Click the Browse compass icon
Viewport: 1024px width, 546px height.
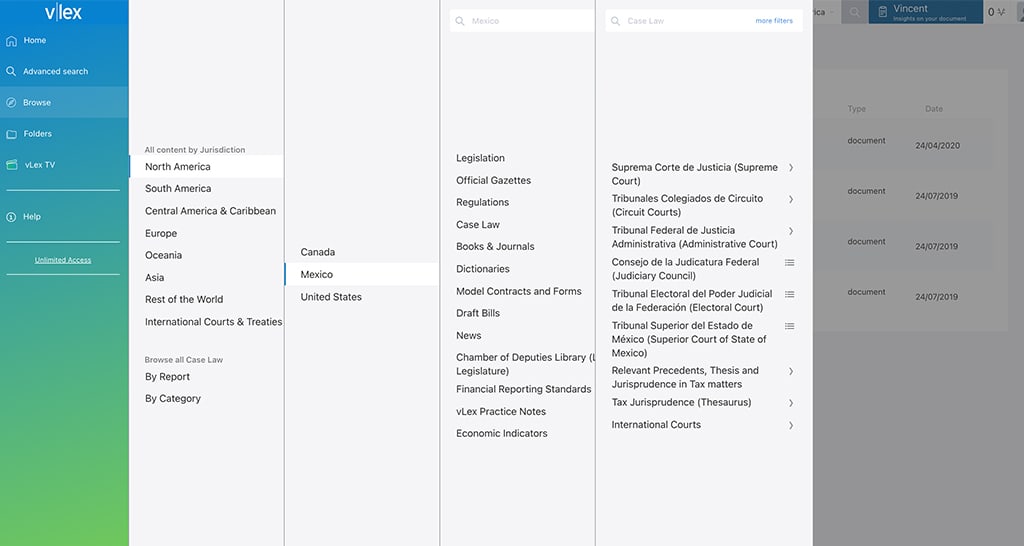click(x=11, y=103)
